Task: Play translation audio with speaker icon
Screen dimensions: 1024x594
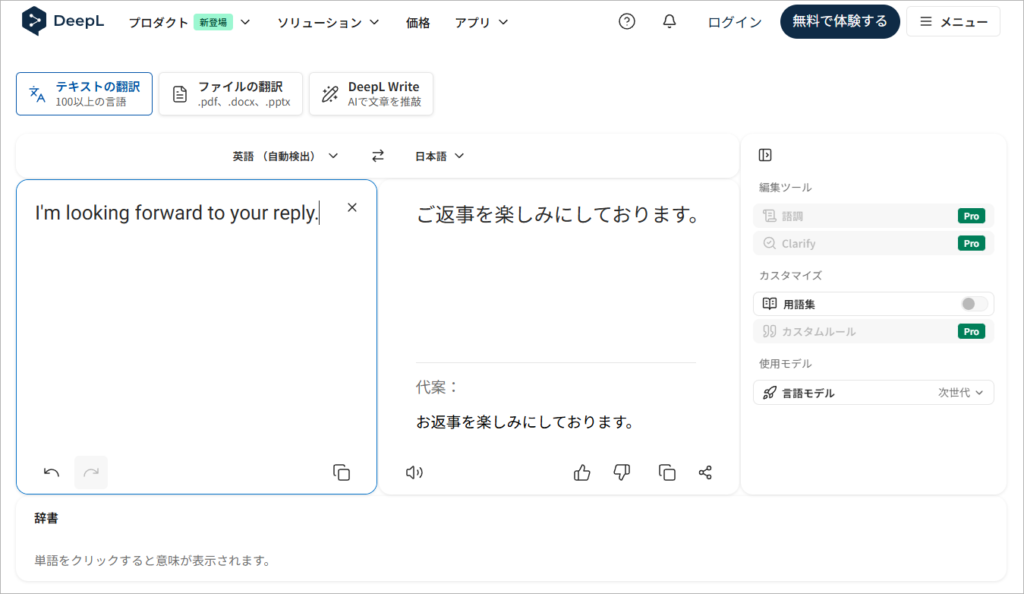Action: pos(414,473)
